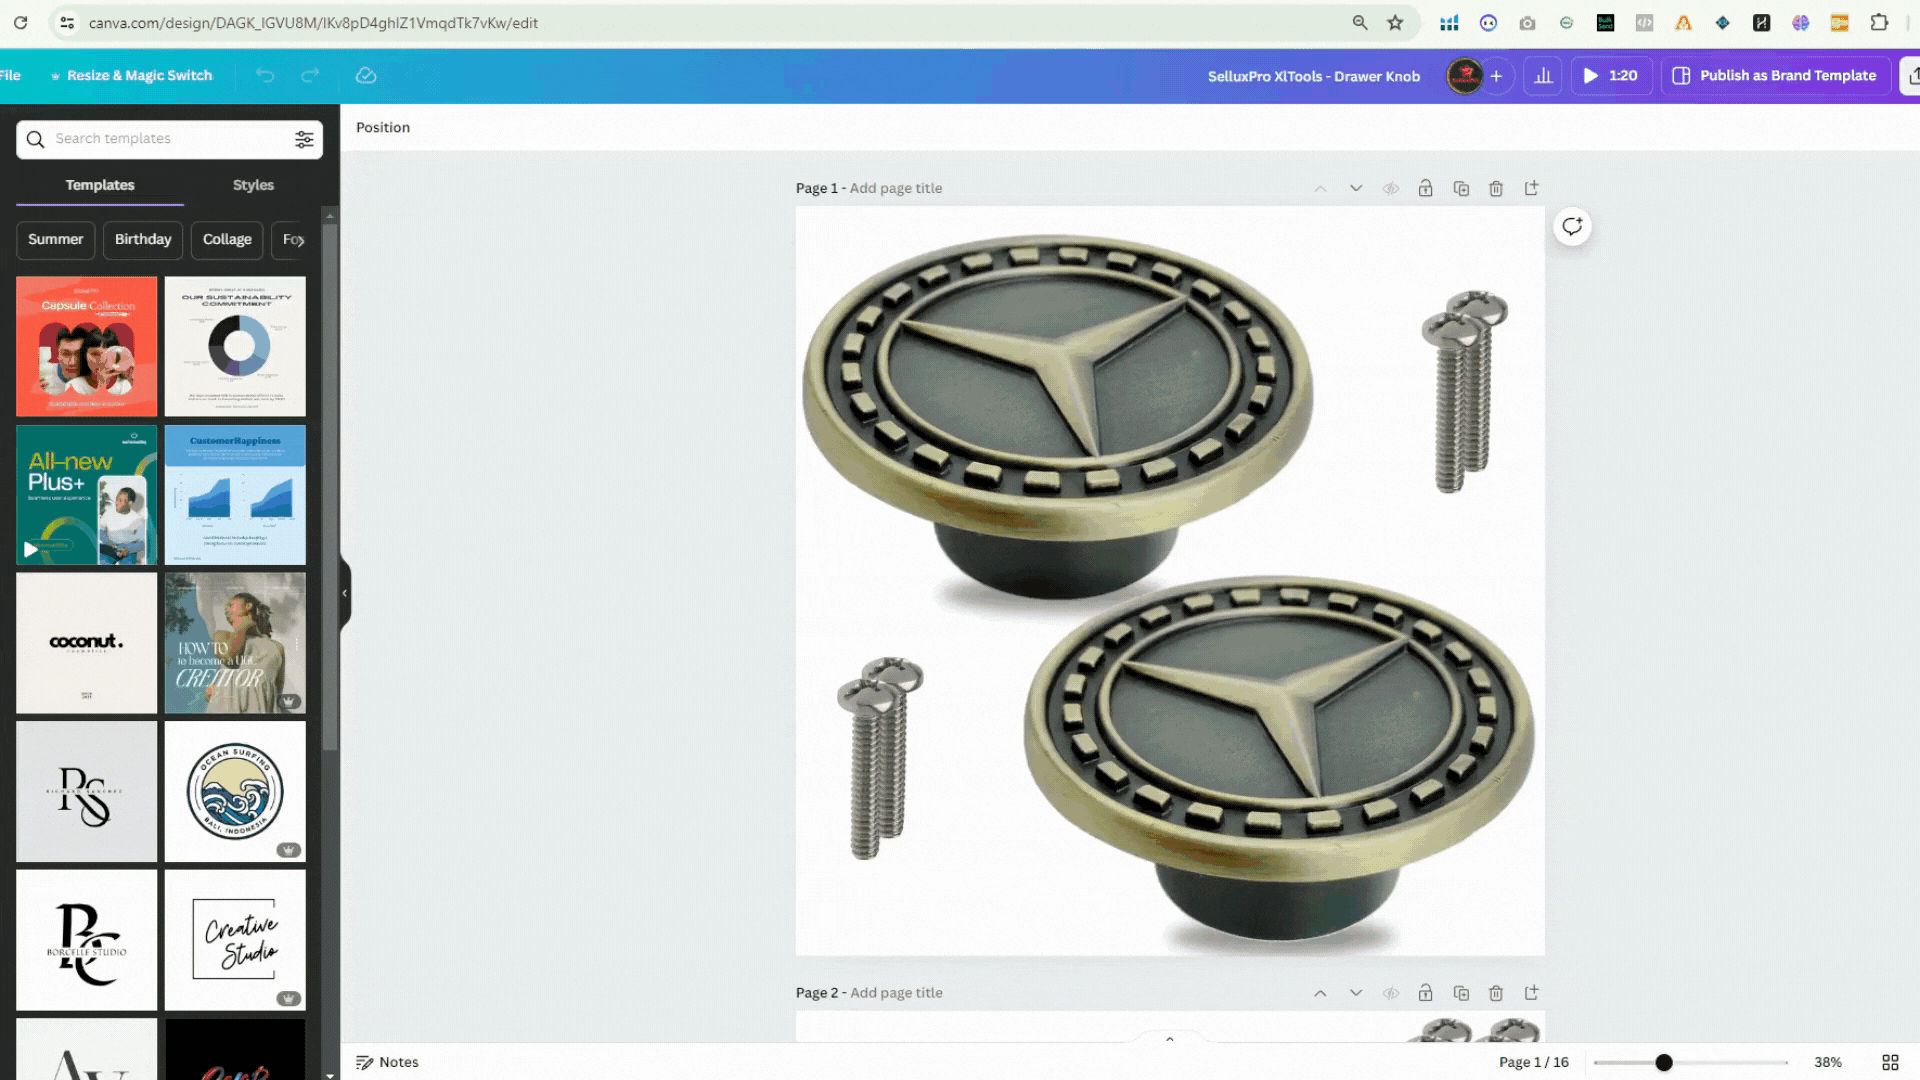Click the Position button
This screenshot has height=1080, width=1920.
[383, 128]
